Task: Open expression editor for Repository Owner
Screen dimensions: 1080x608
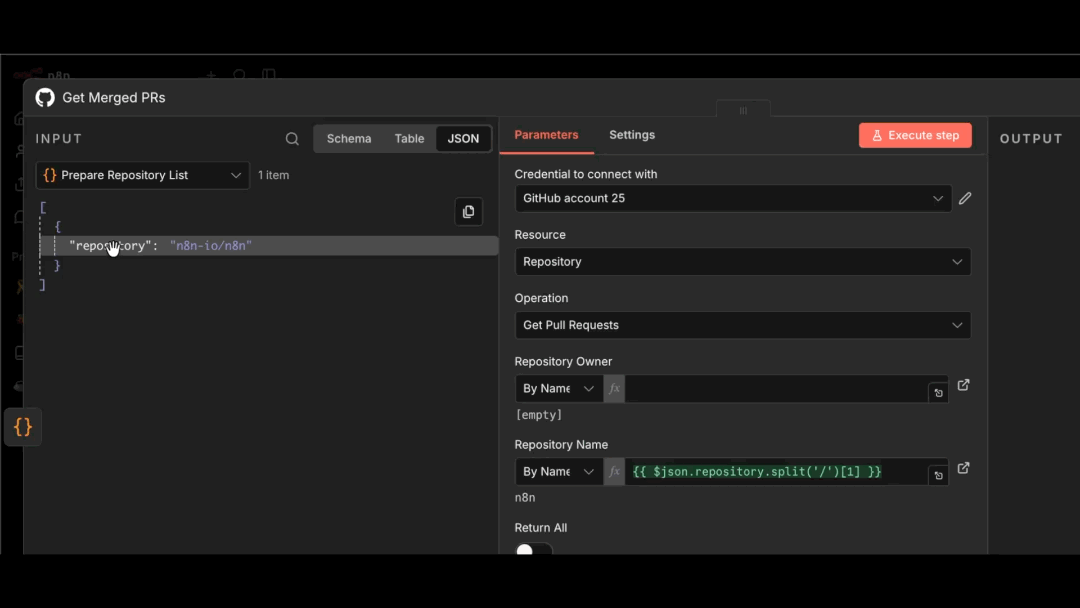Action: click(x=962, y=385)
